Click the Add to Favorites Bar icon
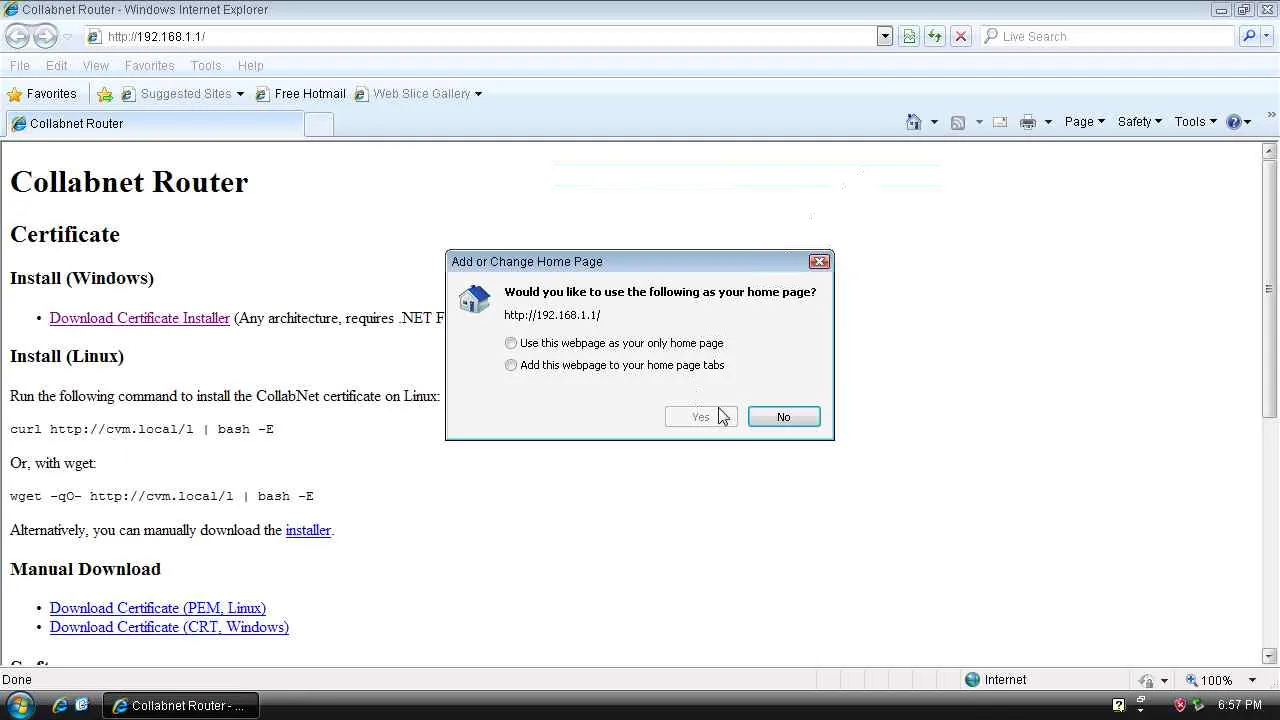The image size is (1280, 720). (105, 94)
